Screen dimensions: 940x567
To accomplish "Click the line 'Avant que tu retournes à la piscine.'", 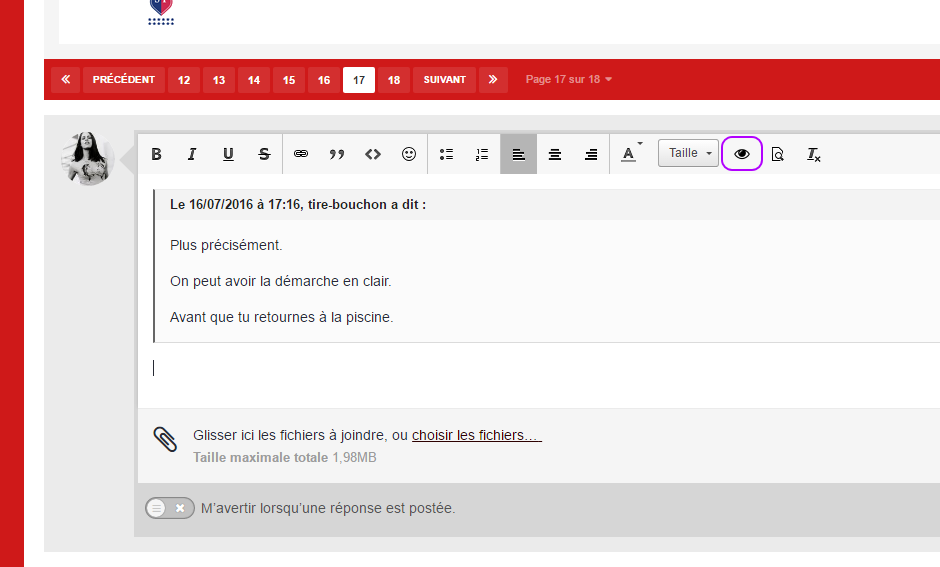I will [282, 317].
